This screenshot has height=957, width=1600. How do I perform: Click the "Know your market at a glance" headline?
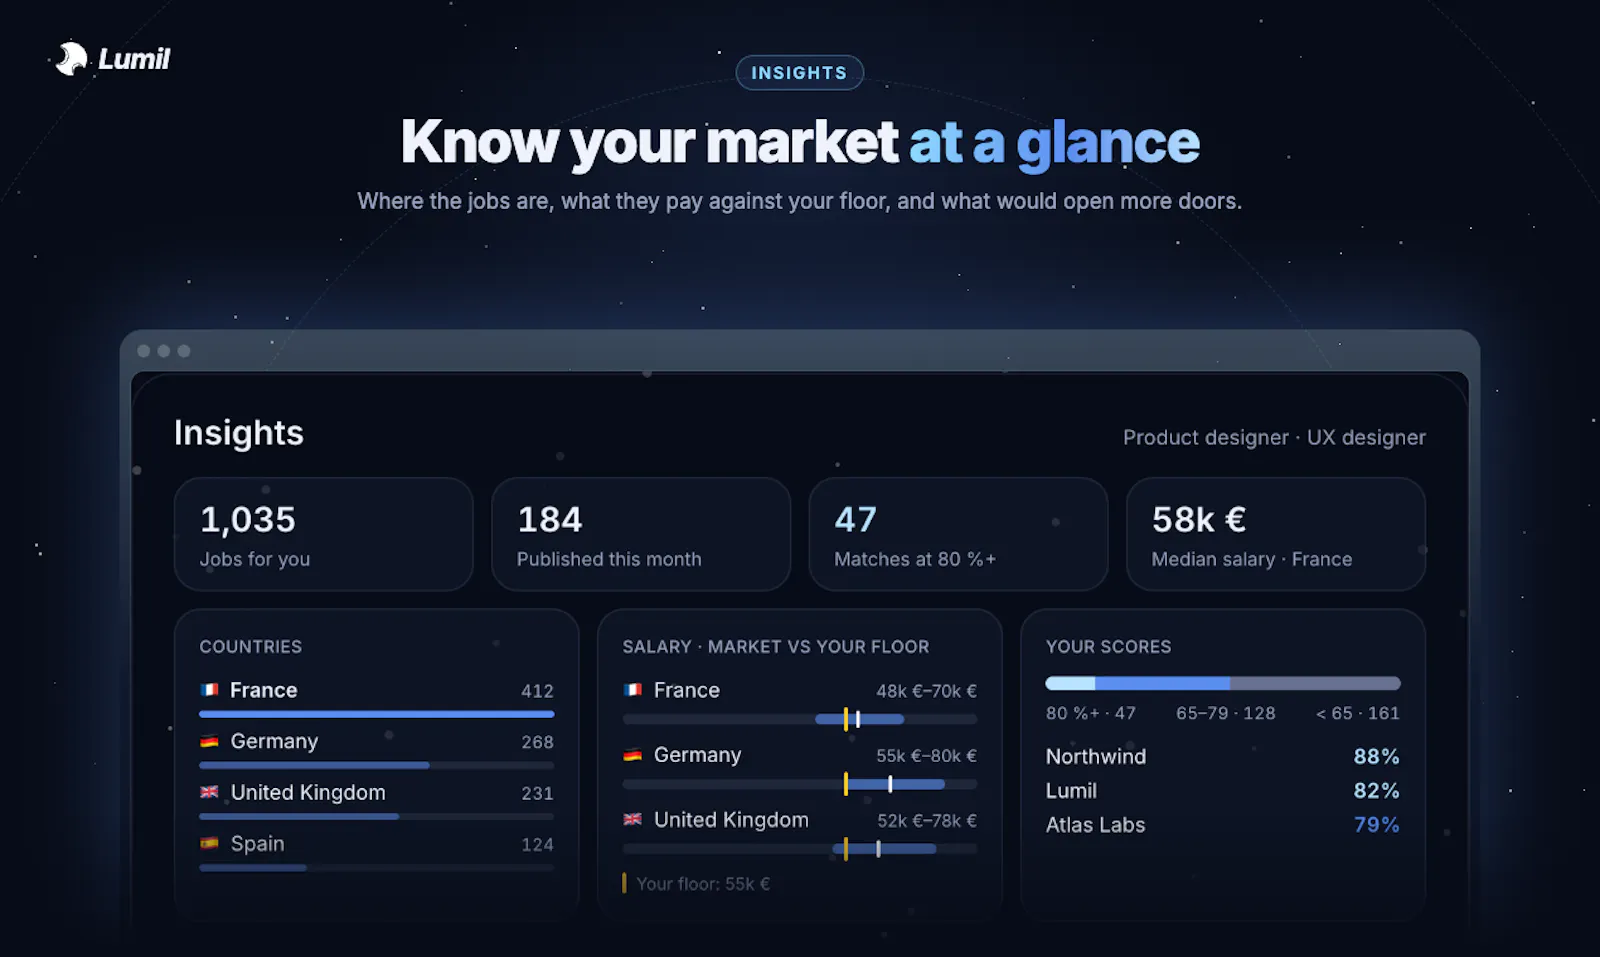point(800,142)
